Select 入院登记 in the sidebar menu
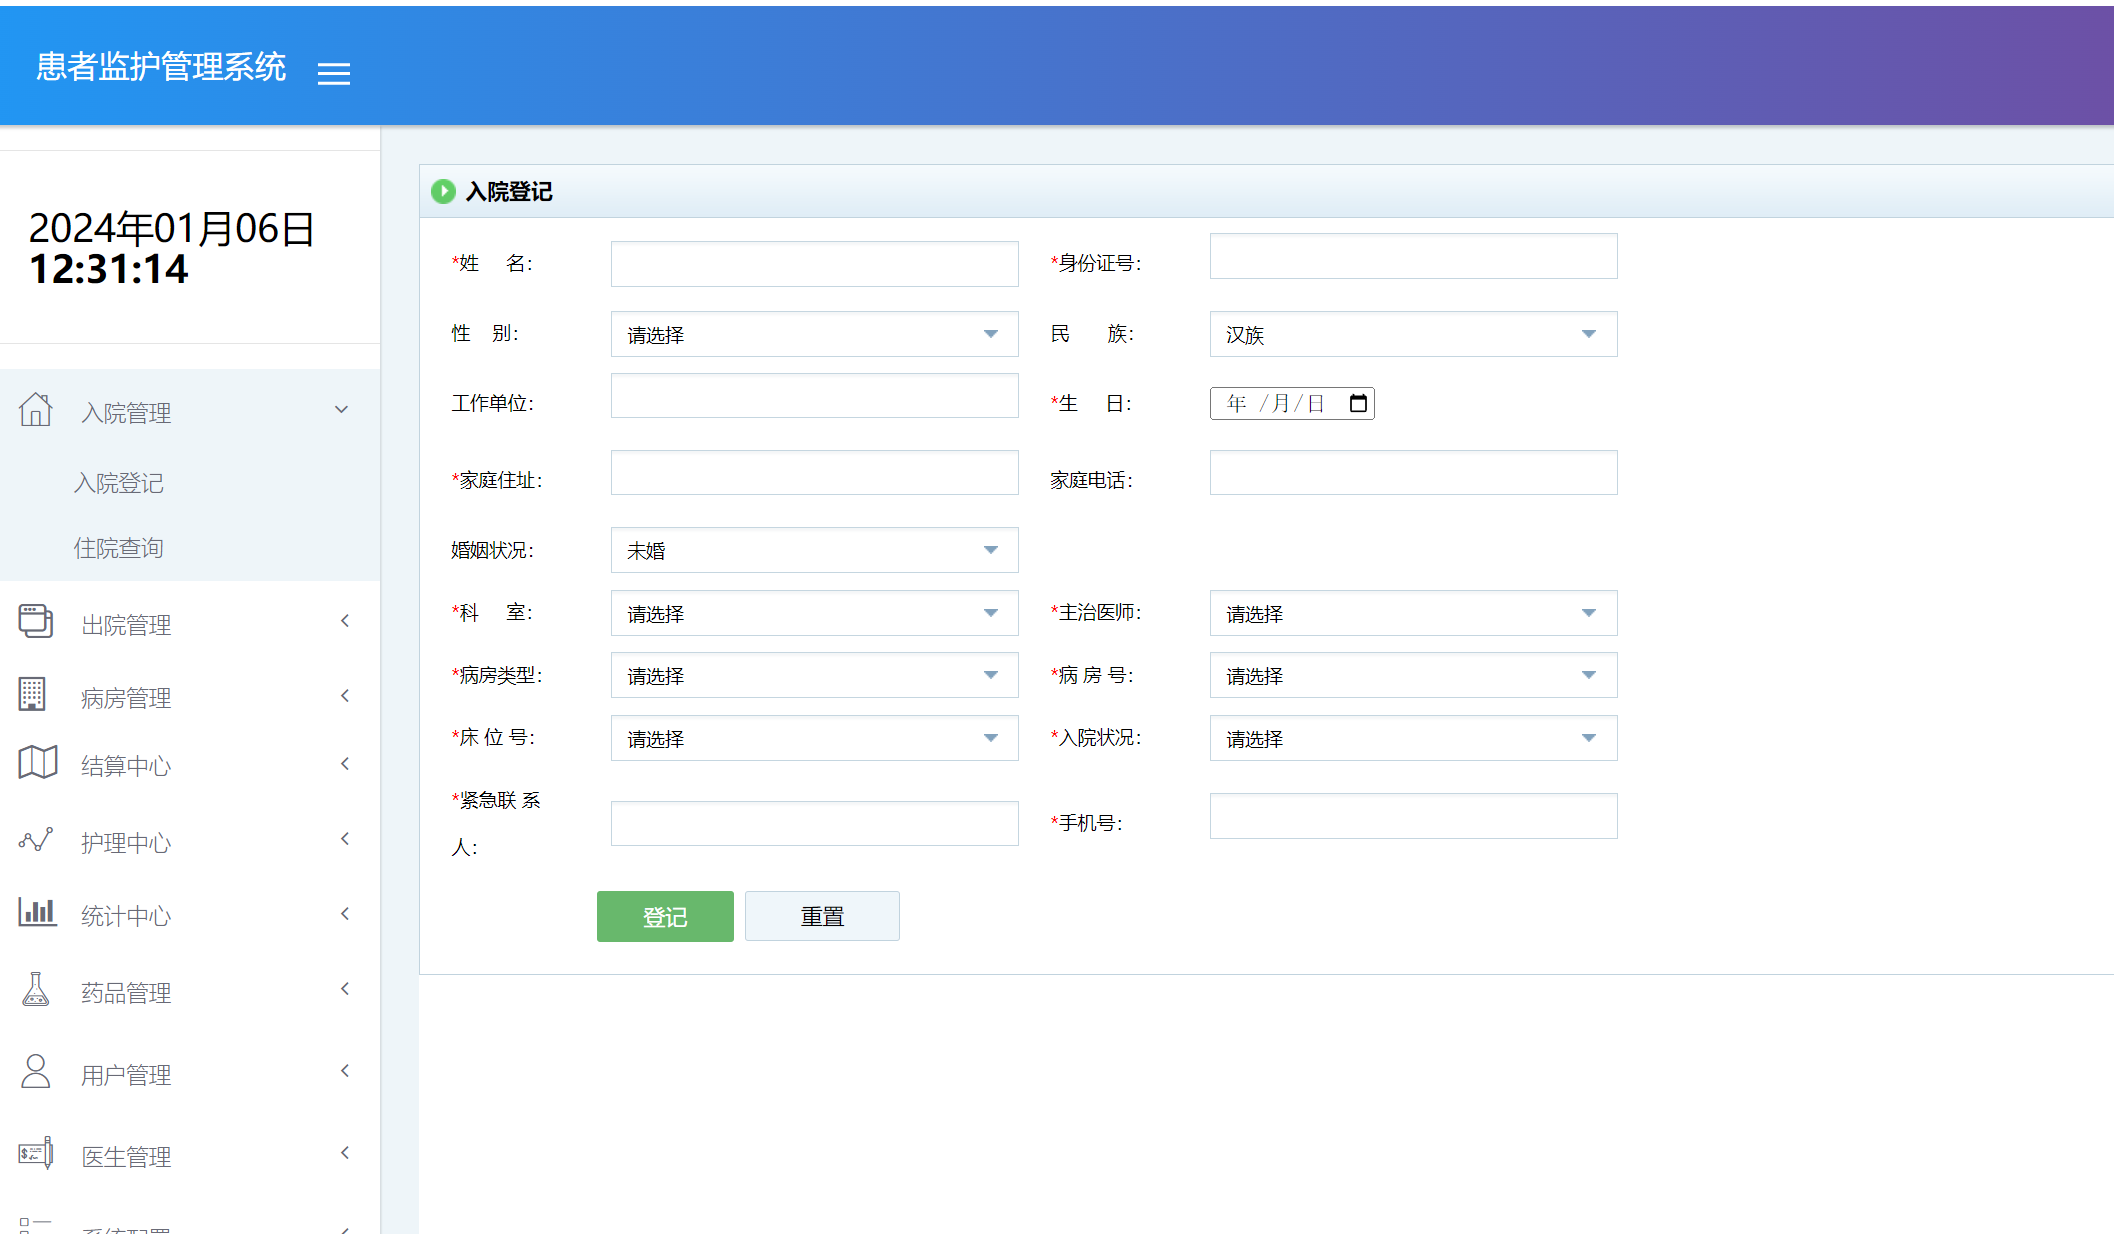Screen dimensions: 2114x1234 point(119,483)
